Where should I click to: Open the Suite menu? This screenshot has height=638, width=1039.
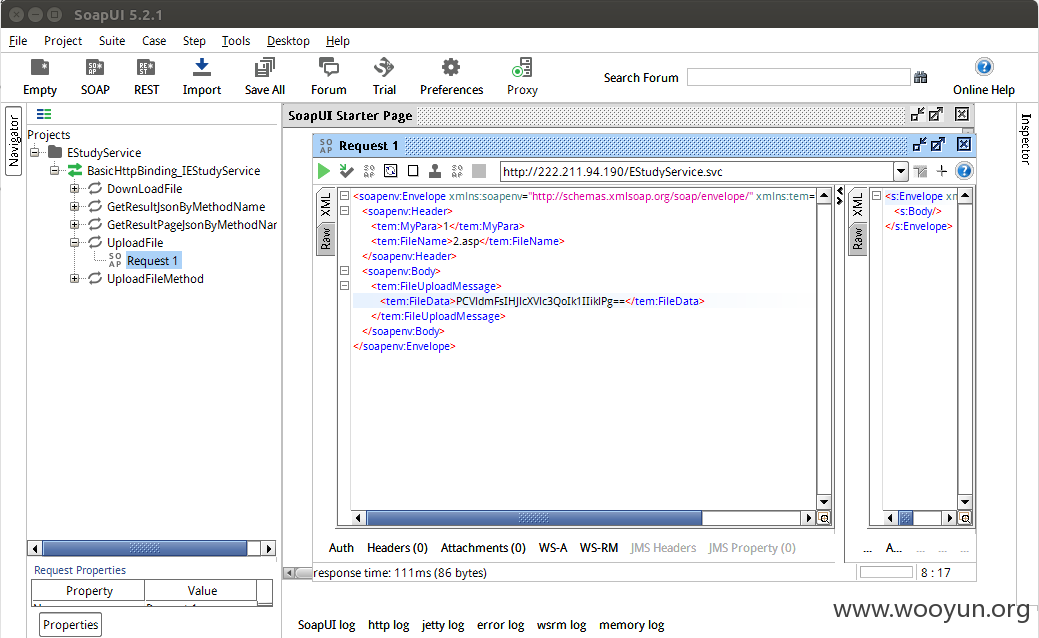pos(112,40)
